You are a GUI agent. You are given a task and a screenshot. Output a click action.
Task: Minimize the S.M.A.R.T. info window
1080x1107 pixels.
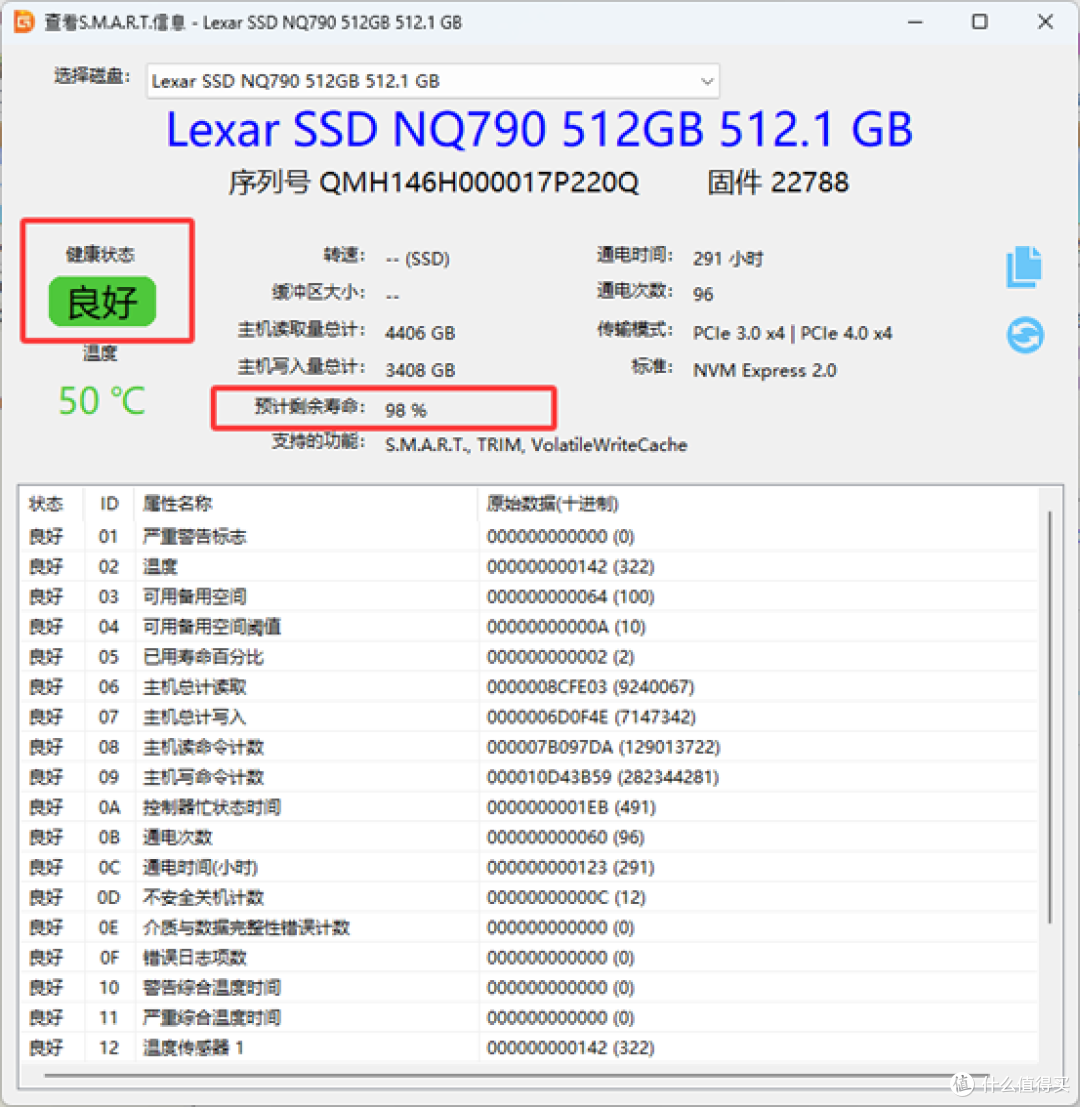(x=916, y=22)
